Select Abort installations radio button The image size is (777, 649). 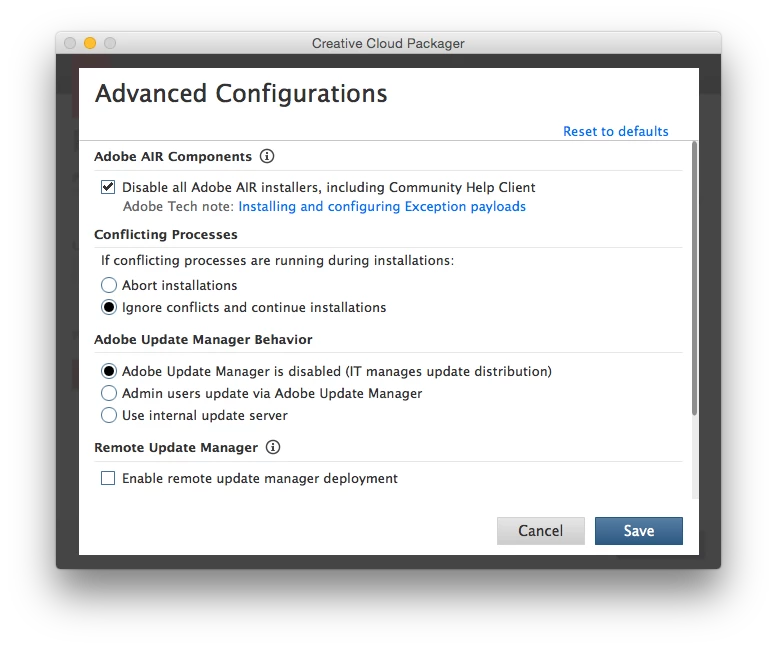[109, 285]
